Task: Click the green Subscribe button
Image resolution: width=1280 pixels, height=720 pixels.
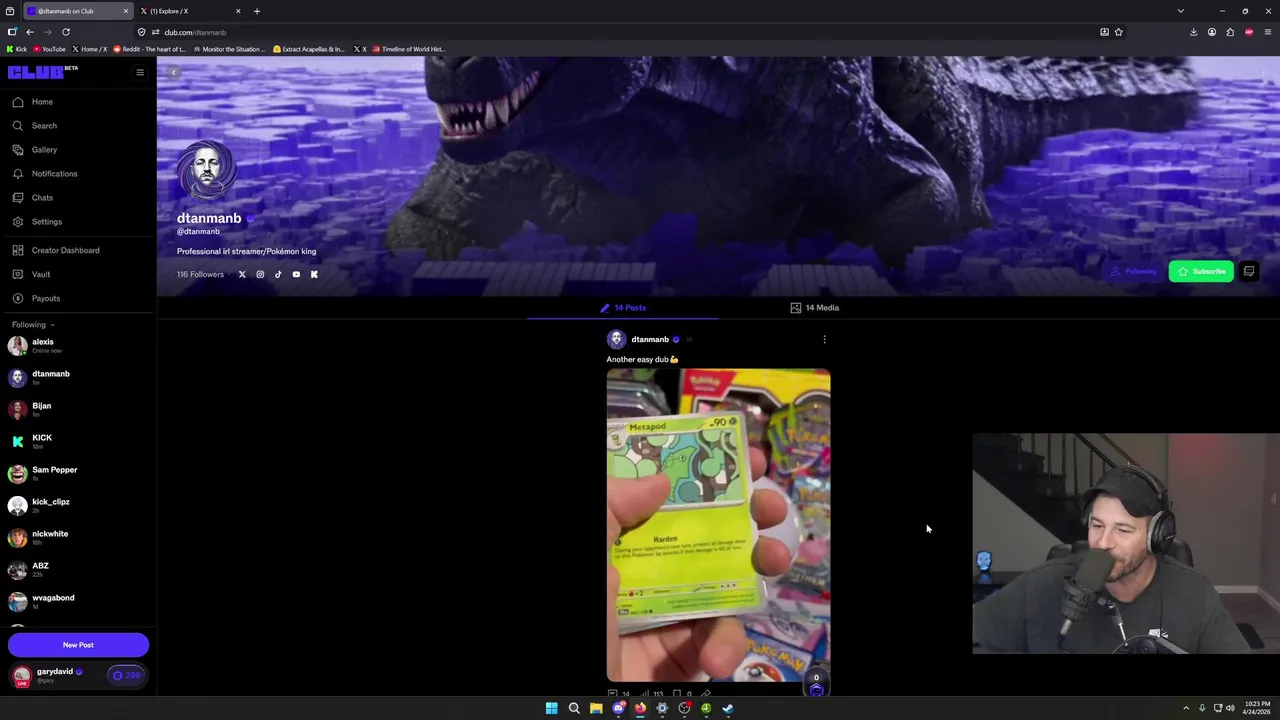Action: coord(1201,271)
